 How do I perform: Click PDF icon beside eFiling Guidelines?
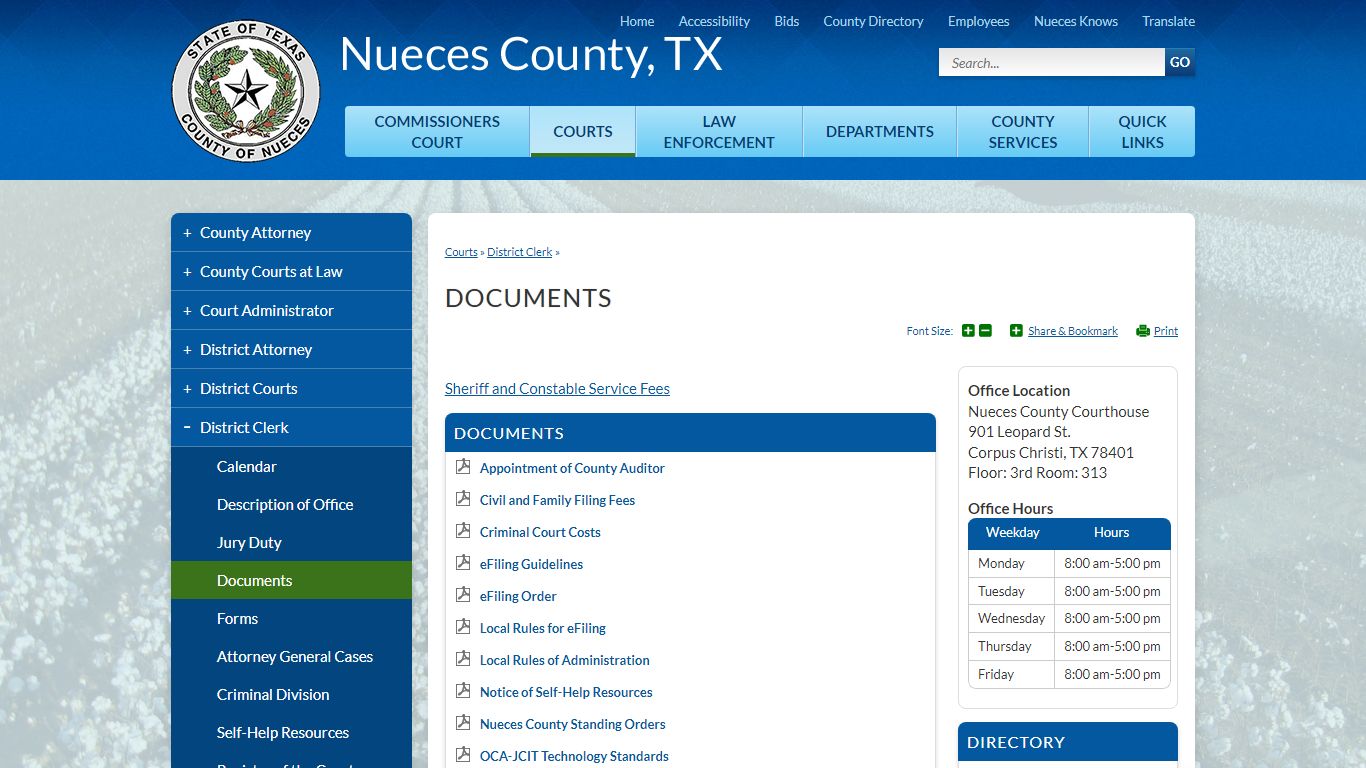click(463, 563)
